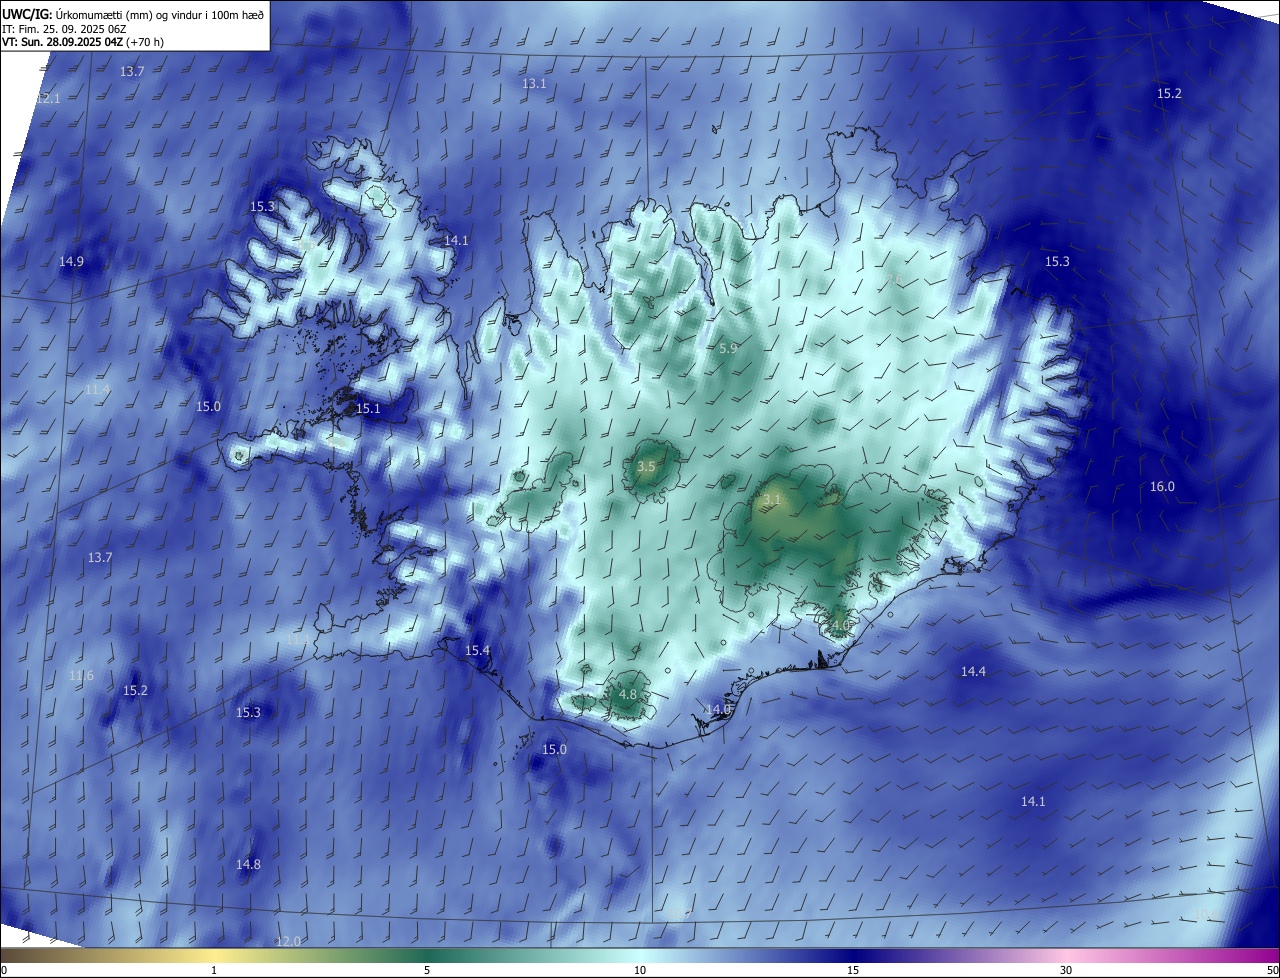Click the 14.4 value on the map
This screenshot has width=1280, height=978.
coord(973,672)
